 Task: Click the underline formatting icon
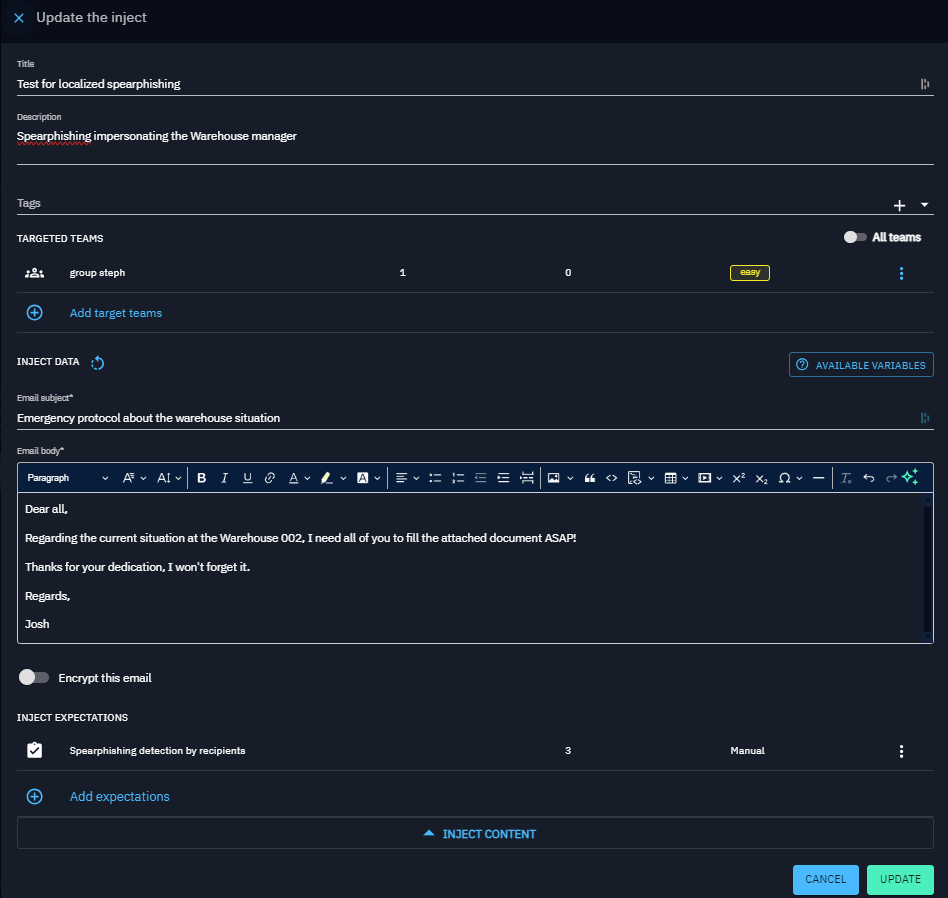(x=247, y=478)
